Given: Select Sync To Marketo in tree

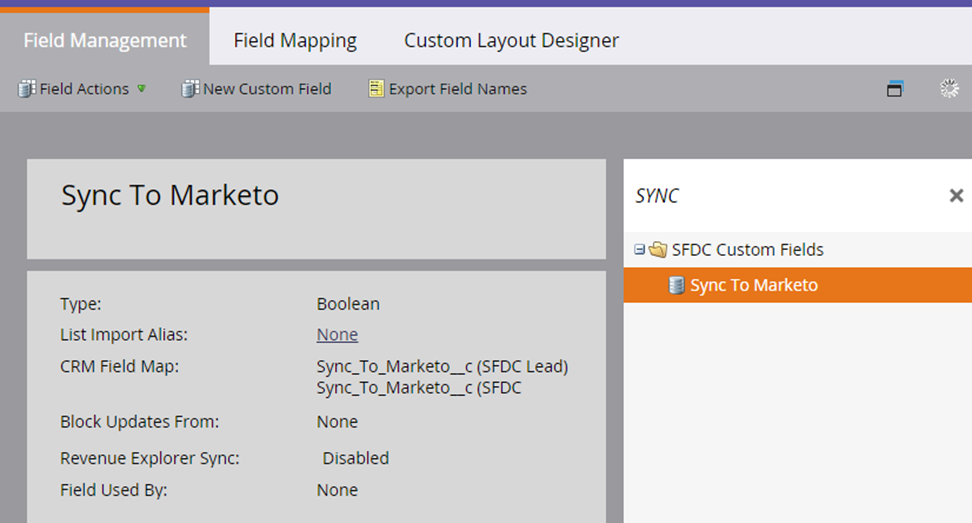Looking at the screenshot, I should 754,285.
